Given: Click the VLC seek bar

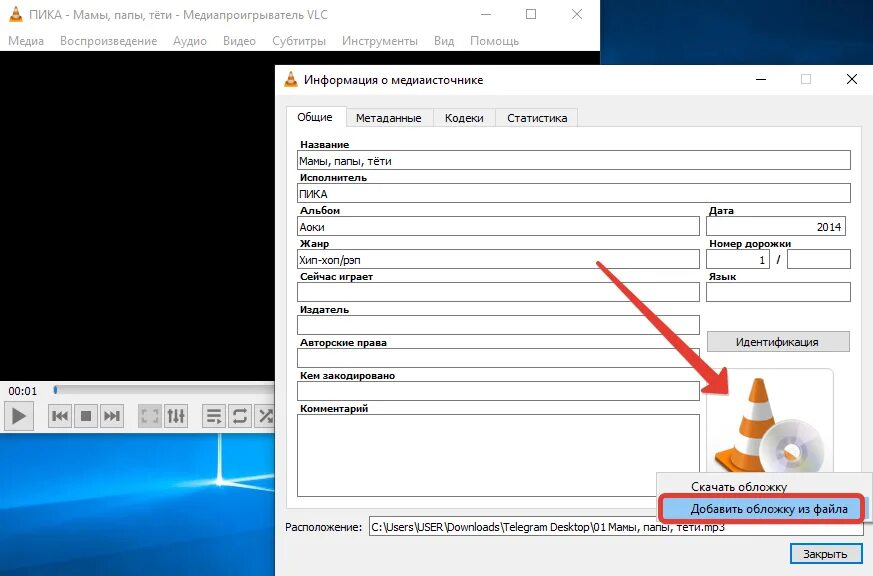Looking at the screenshot, I should tap(164, 391).
